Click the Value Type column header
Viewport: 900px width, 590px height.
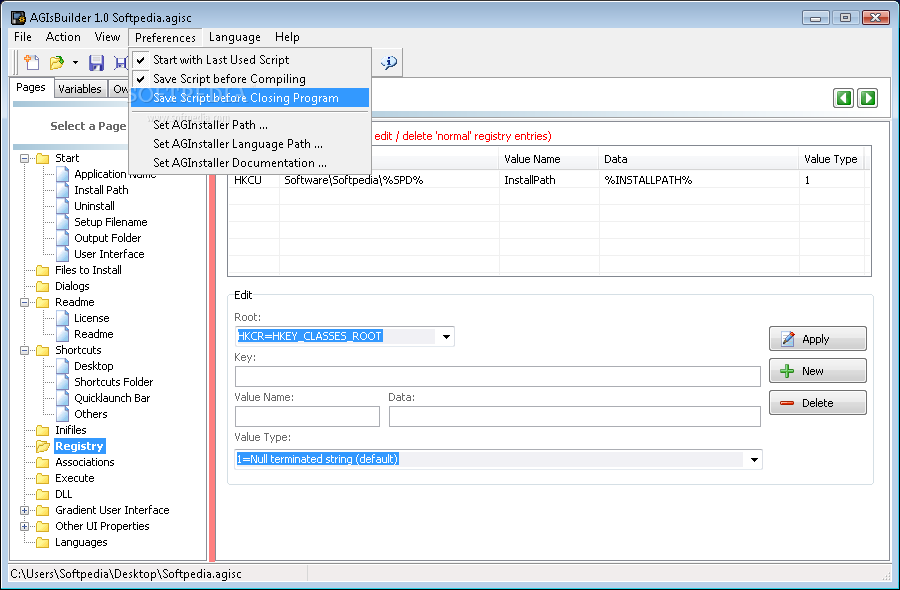831,160
